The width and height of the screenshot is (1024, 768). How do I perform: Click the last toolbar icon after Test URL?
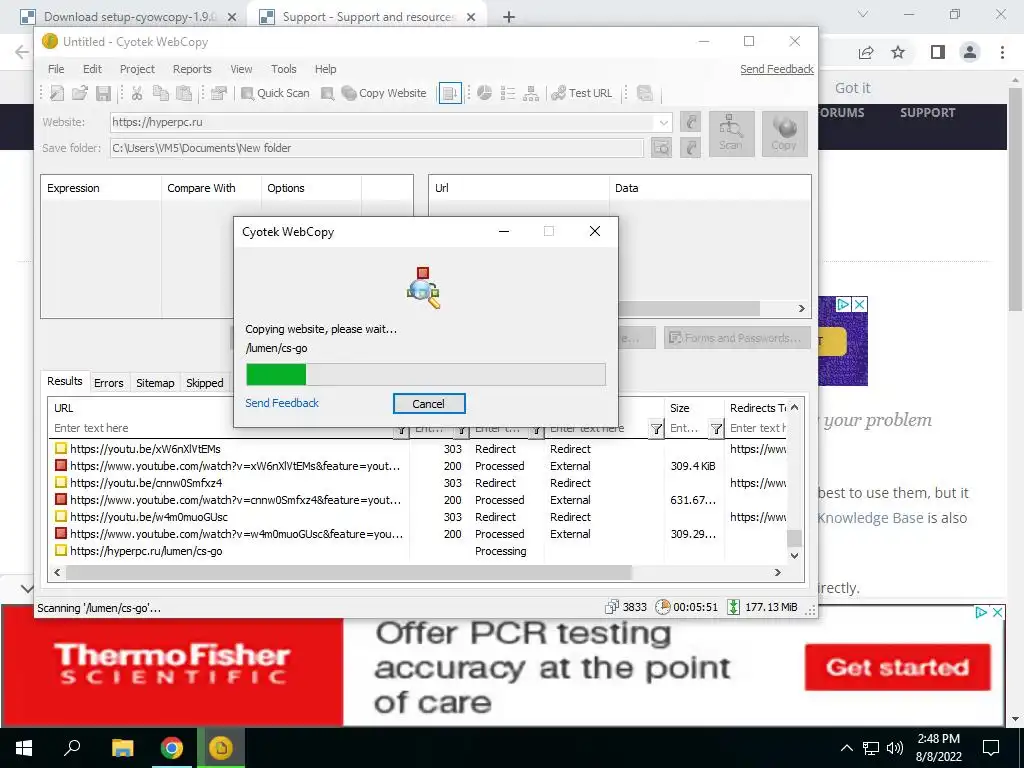(645, 93)
